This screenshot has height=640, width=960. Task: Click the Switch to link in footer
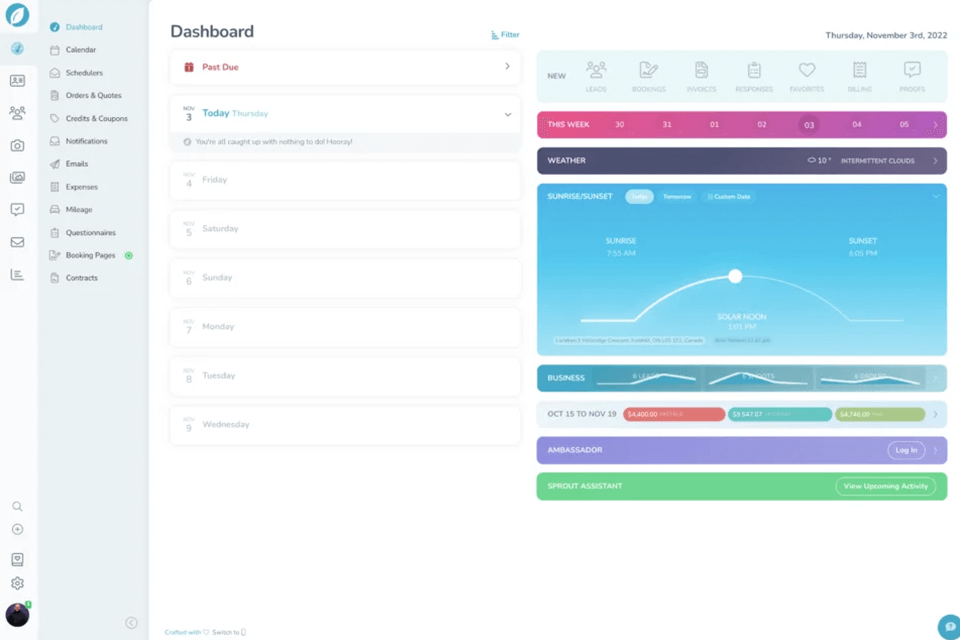[x=229, y=632]
